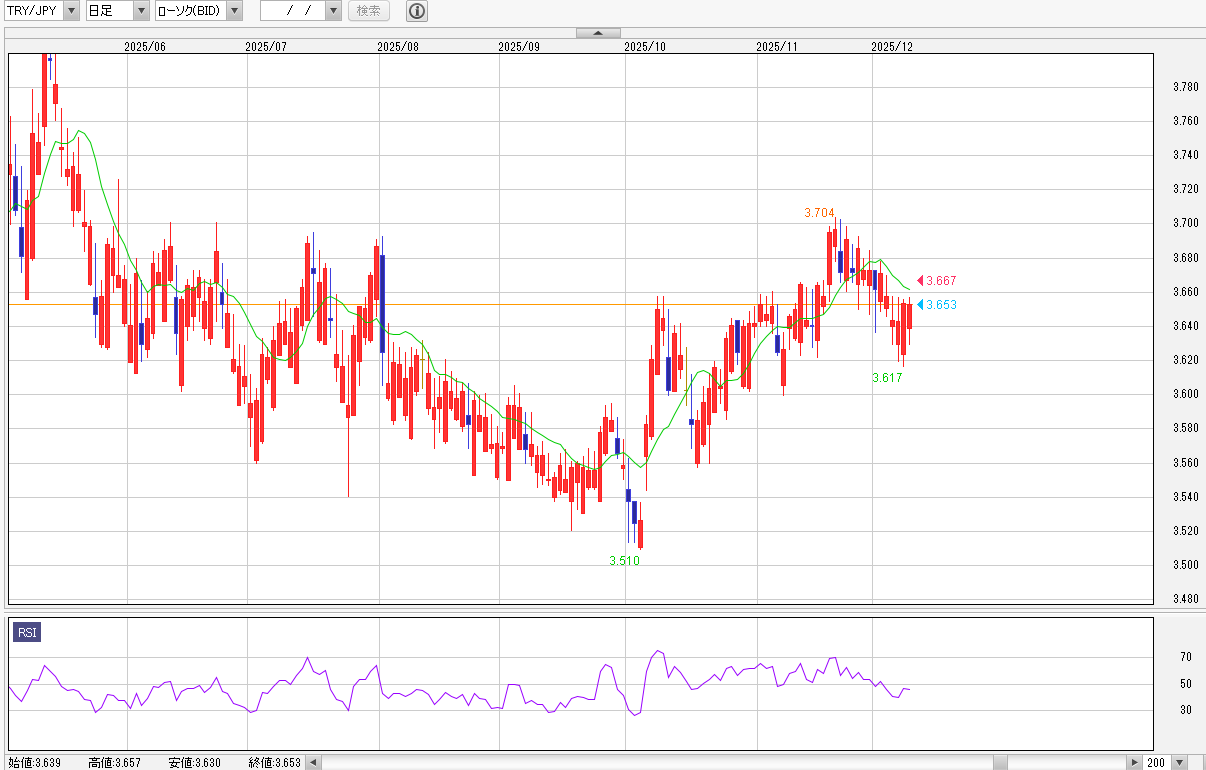Click the 検索 search button
The image size is (1206, 770).
369,11
